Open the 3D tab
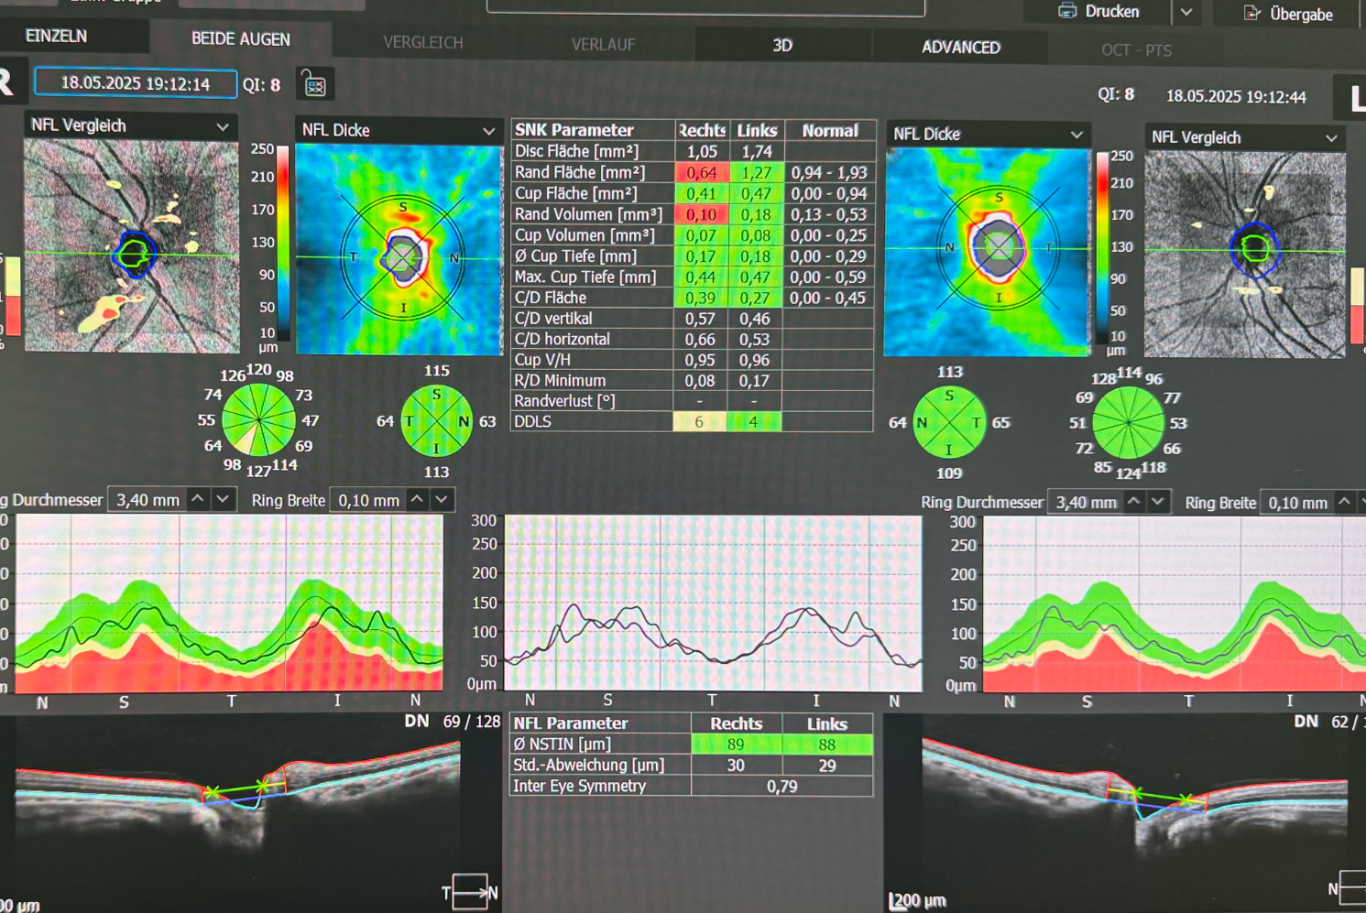Image resolution: width=1366 pixels, height=913 pixels. pyautogui.click(x=782, y=45)
